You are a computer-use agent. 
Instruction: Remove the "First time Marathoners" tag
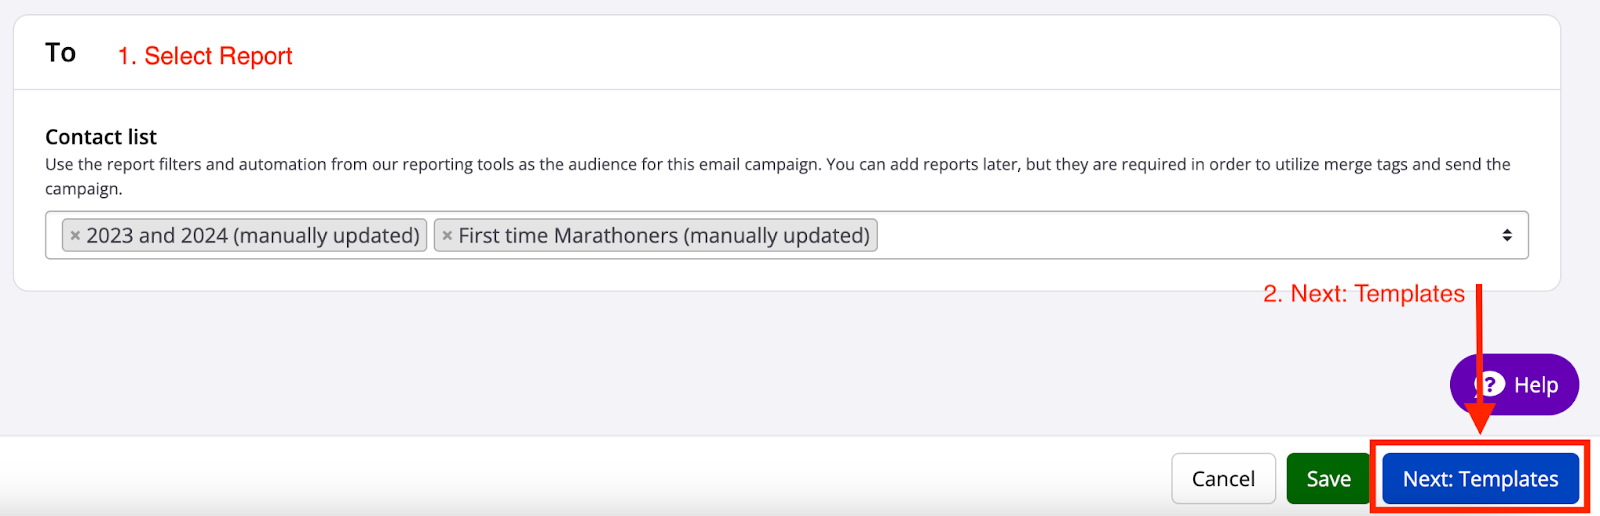click(447, 236)
